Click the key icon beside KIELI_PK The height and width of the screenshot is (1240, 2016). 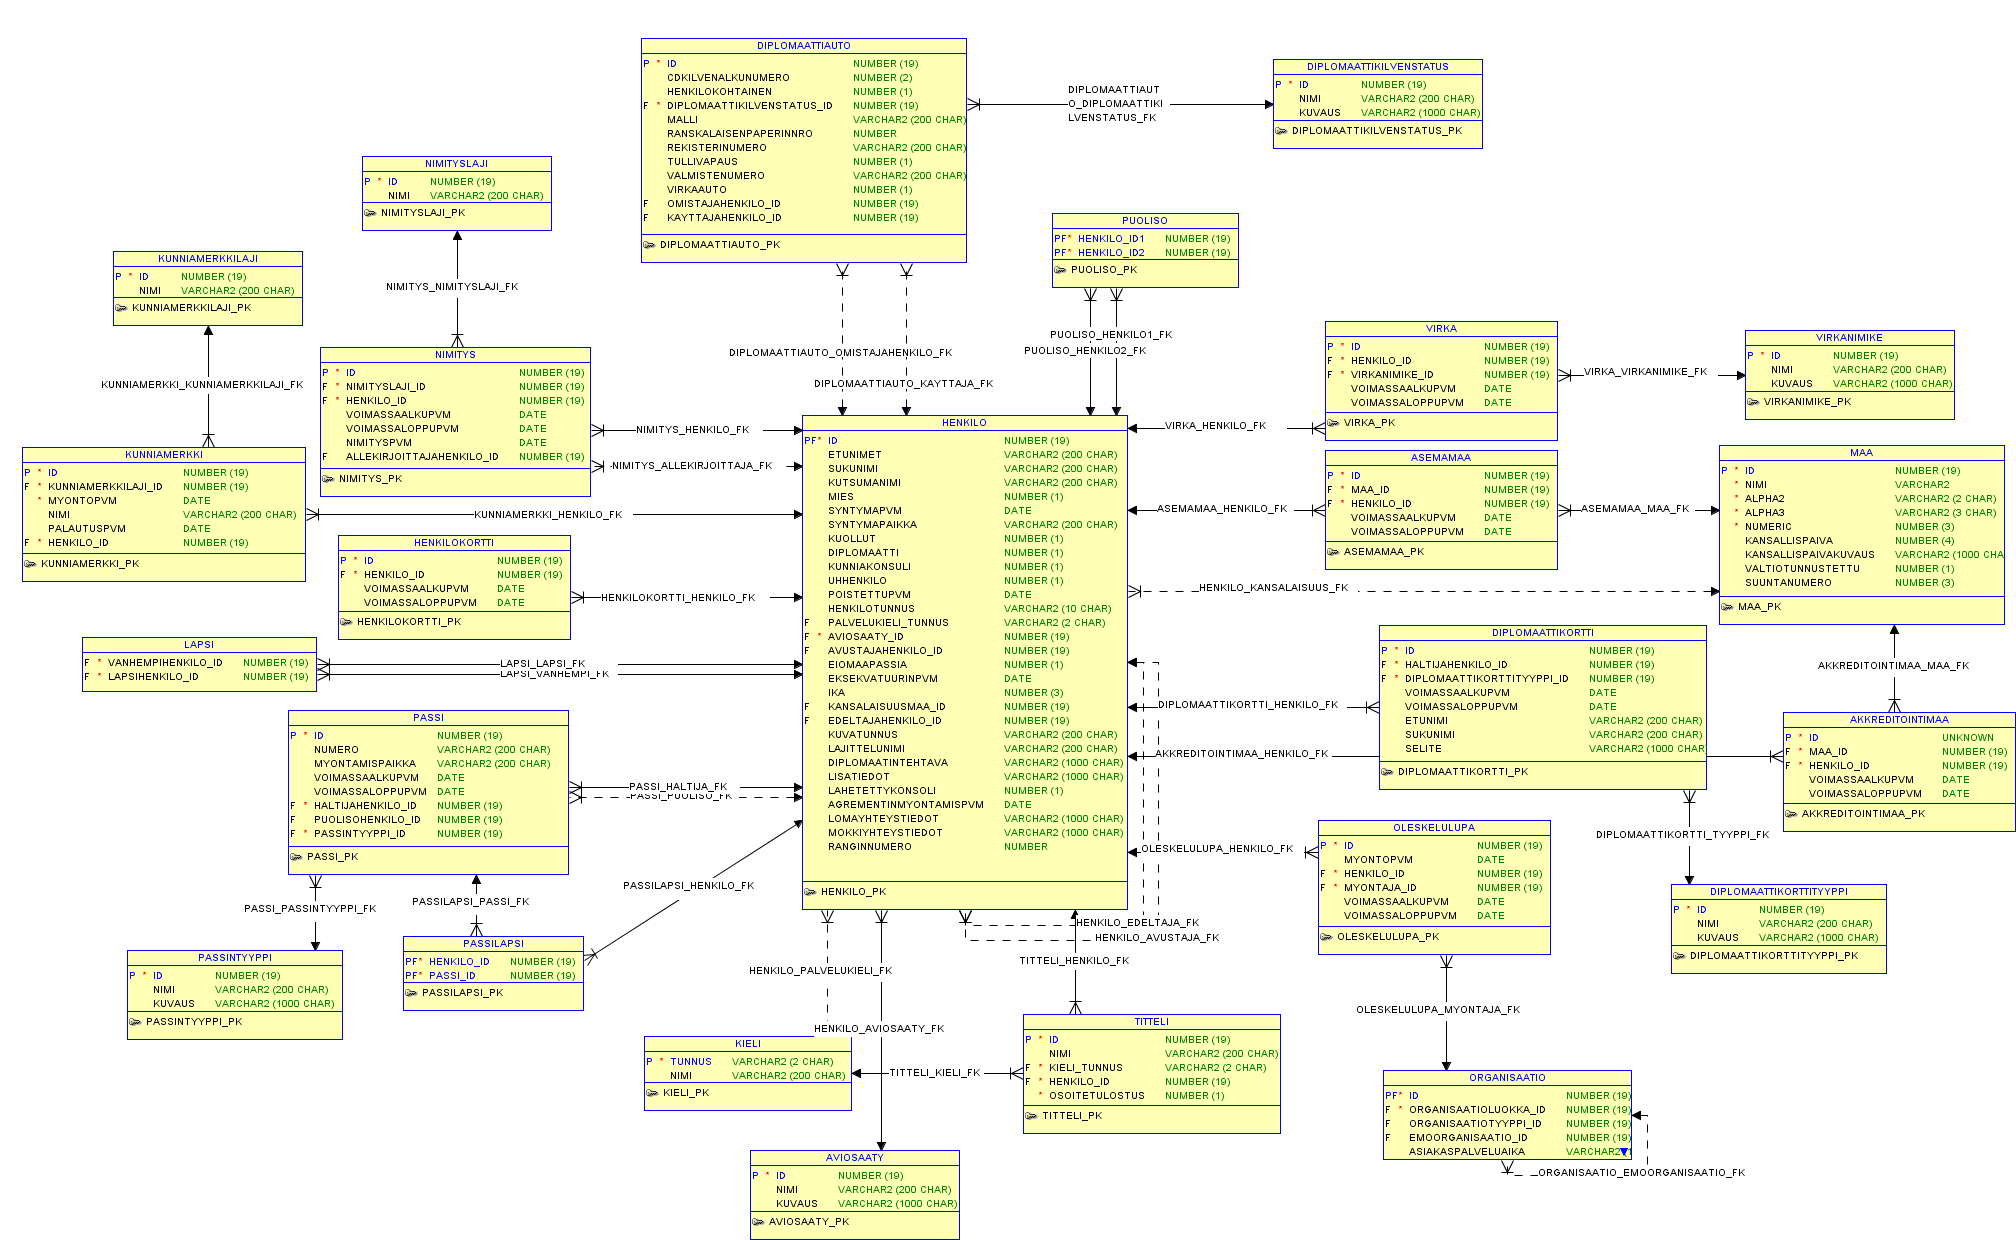click(652, 1093)
